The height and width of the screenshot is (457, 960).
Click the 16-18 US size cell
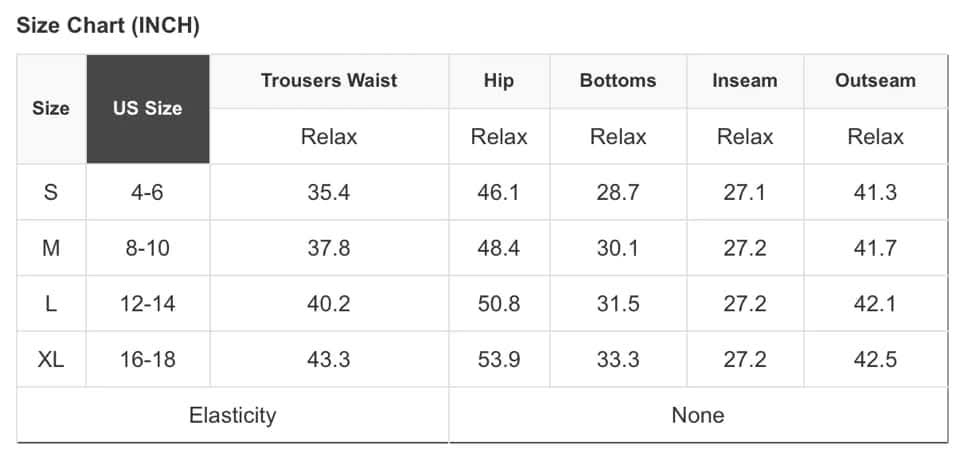point(147,359)
